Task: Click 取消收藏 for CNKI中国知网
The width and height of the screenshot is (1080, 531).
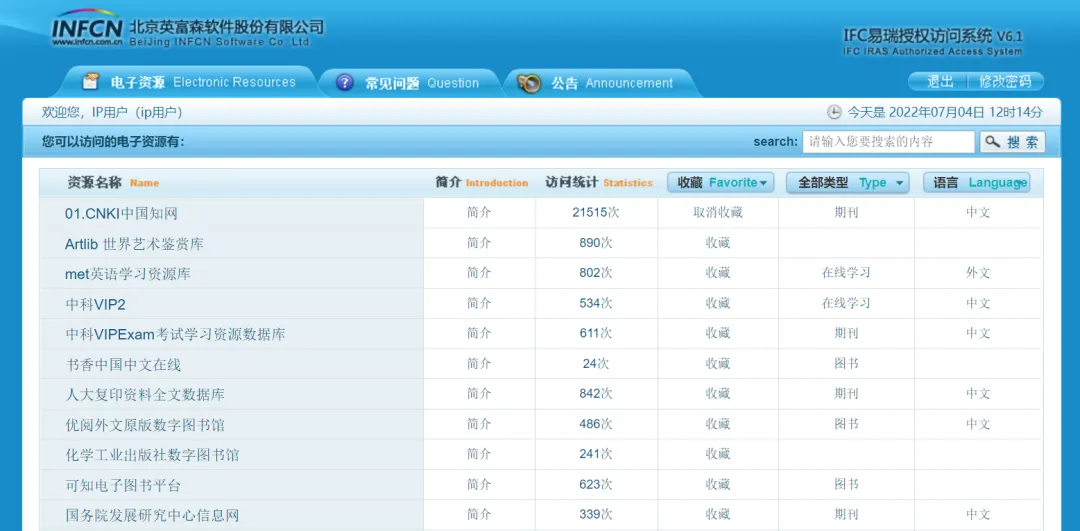Action: point(718,213)
